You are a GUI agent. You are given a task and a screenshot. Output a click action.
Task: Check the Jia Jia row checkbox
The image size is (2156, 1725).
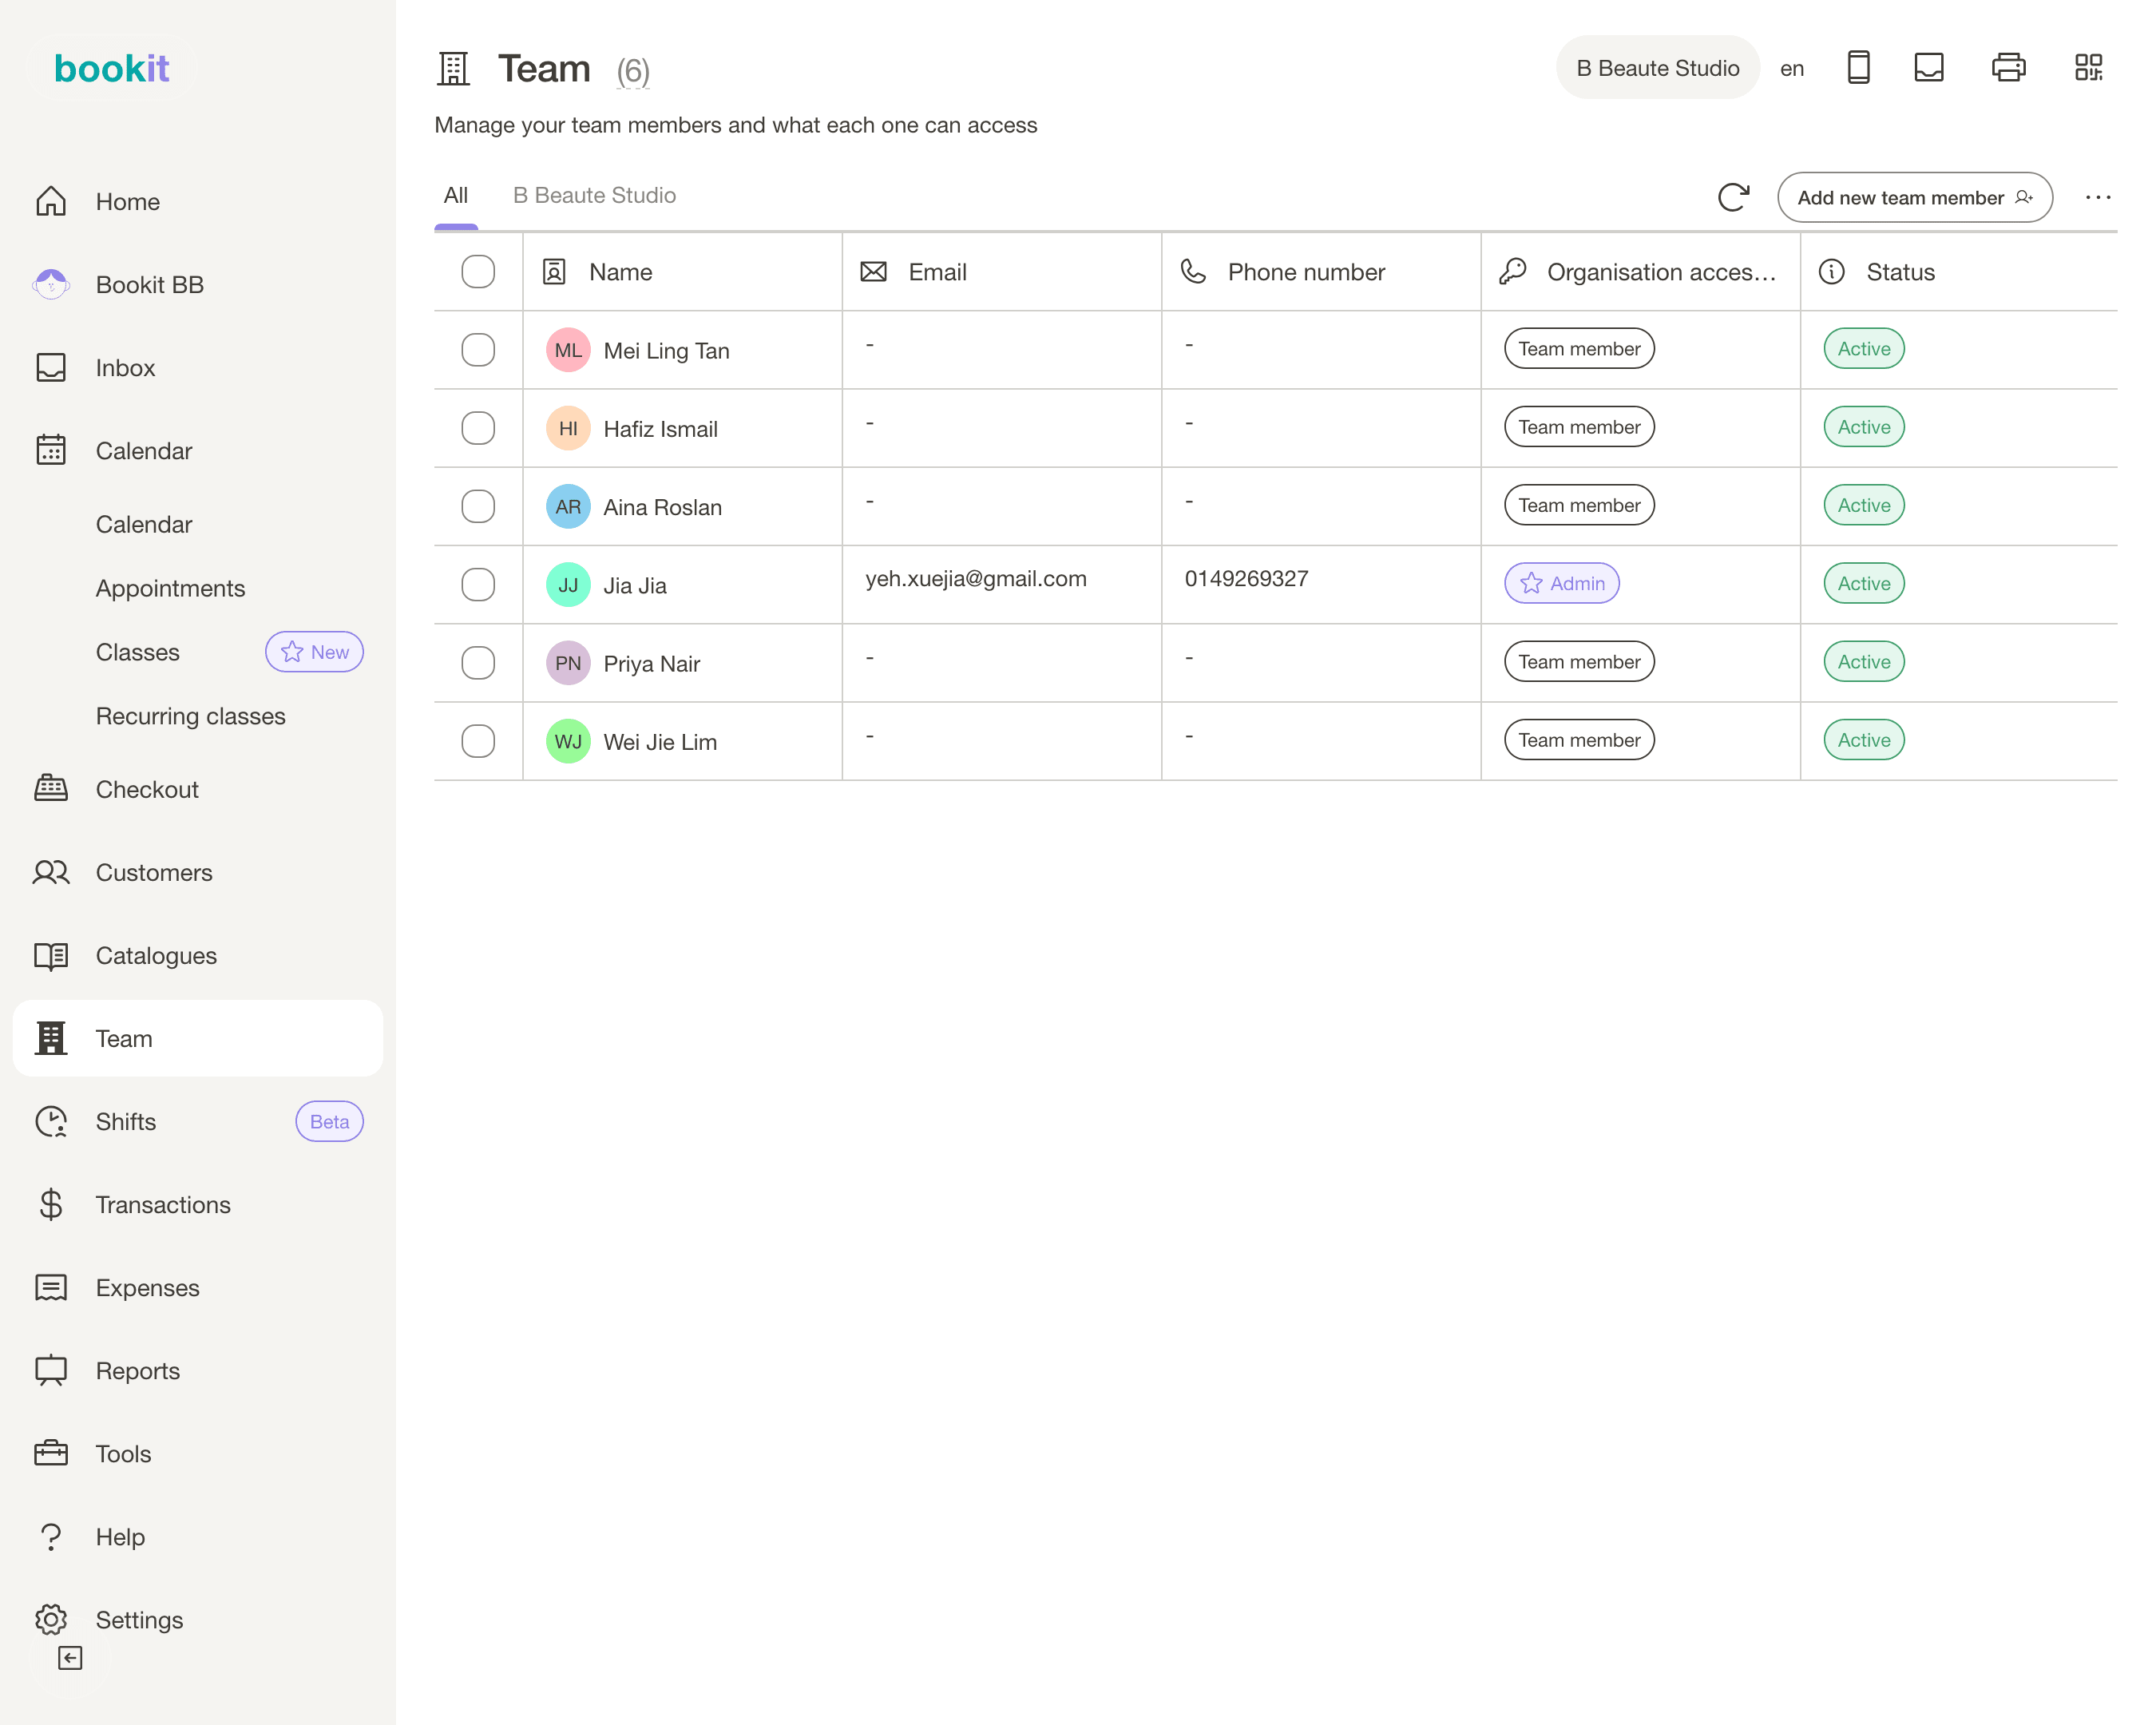click(x=478, y=584)
